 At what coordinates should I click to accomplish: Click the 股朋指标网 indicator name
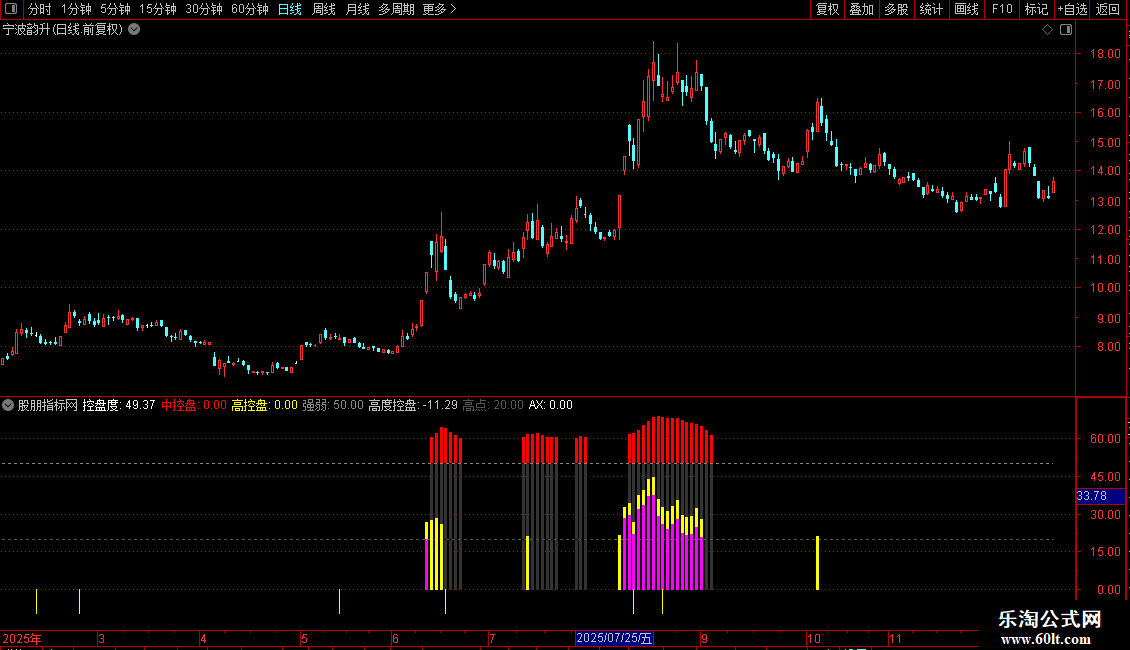(x=48, y=405)
